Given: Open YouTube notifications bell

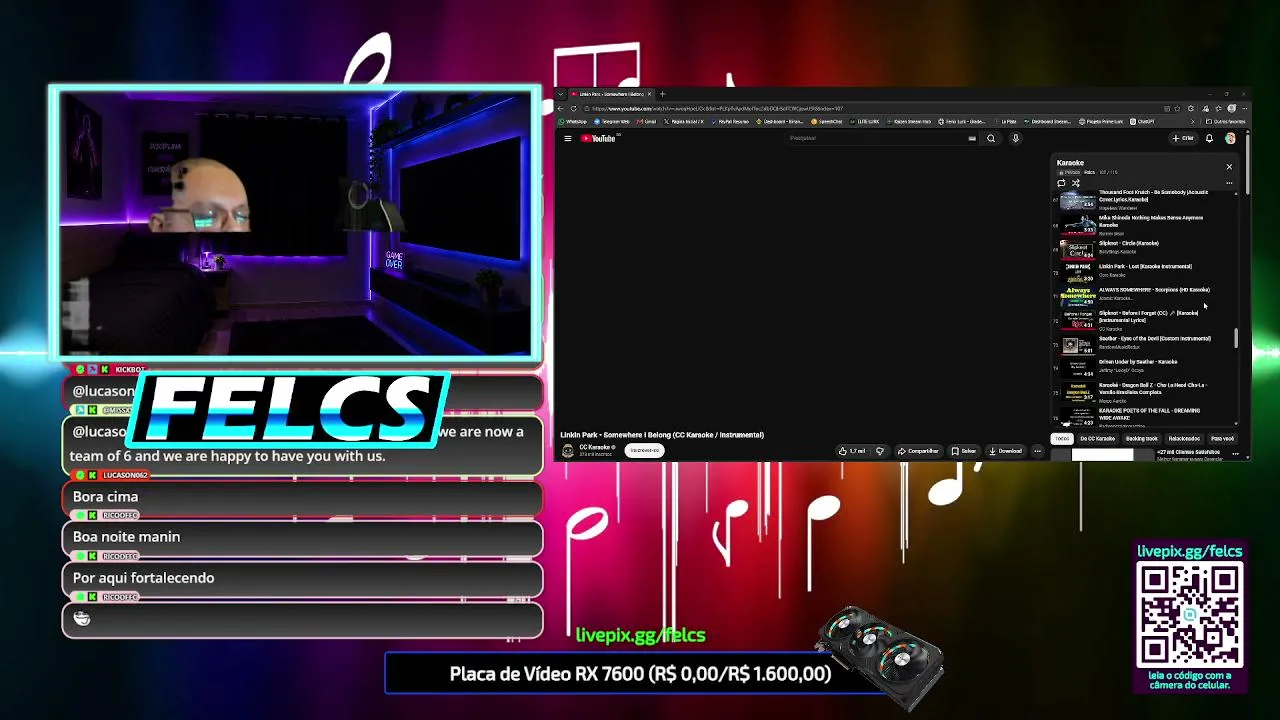Looking at the screenshot, I should click(1209, 138).
